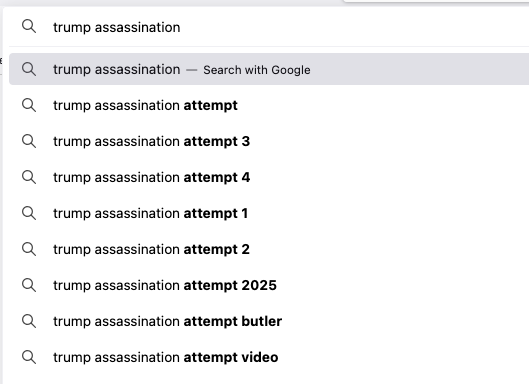Click magnifier icon next to 'attempt 2'
529x384 pixels.
coord(29,249)
